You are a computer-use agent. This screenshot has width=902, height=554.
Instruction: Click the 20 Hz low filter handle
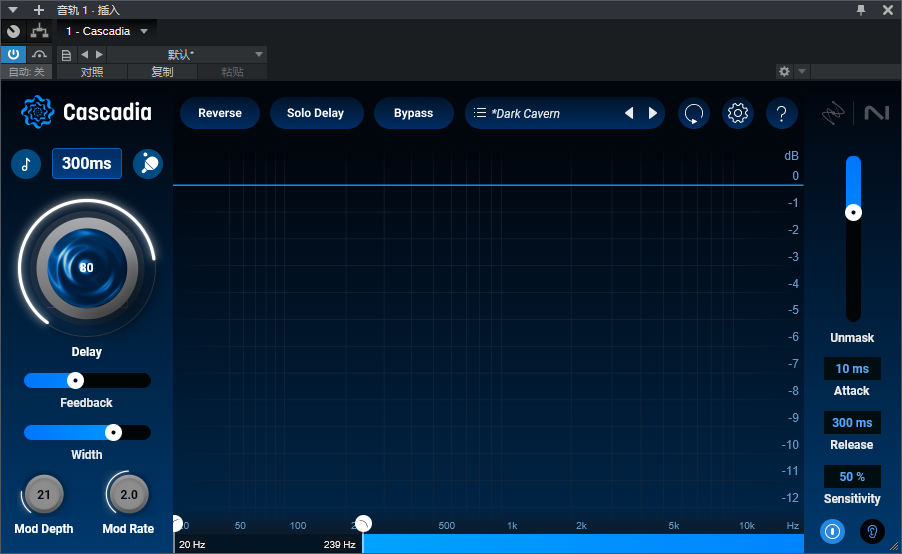(177, 524)
